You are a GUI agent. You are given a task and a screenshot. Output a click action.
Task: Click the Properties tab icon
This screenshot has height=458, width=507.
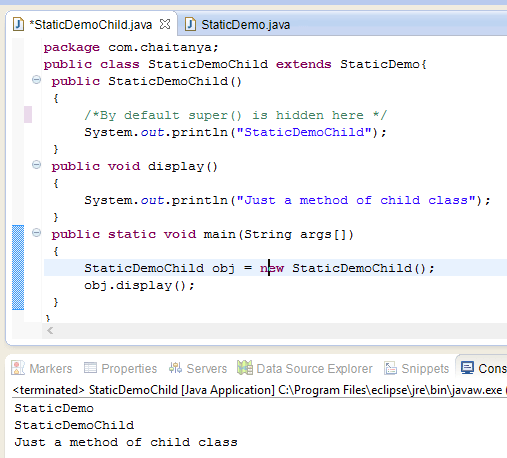tap(90, 368)
